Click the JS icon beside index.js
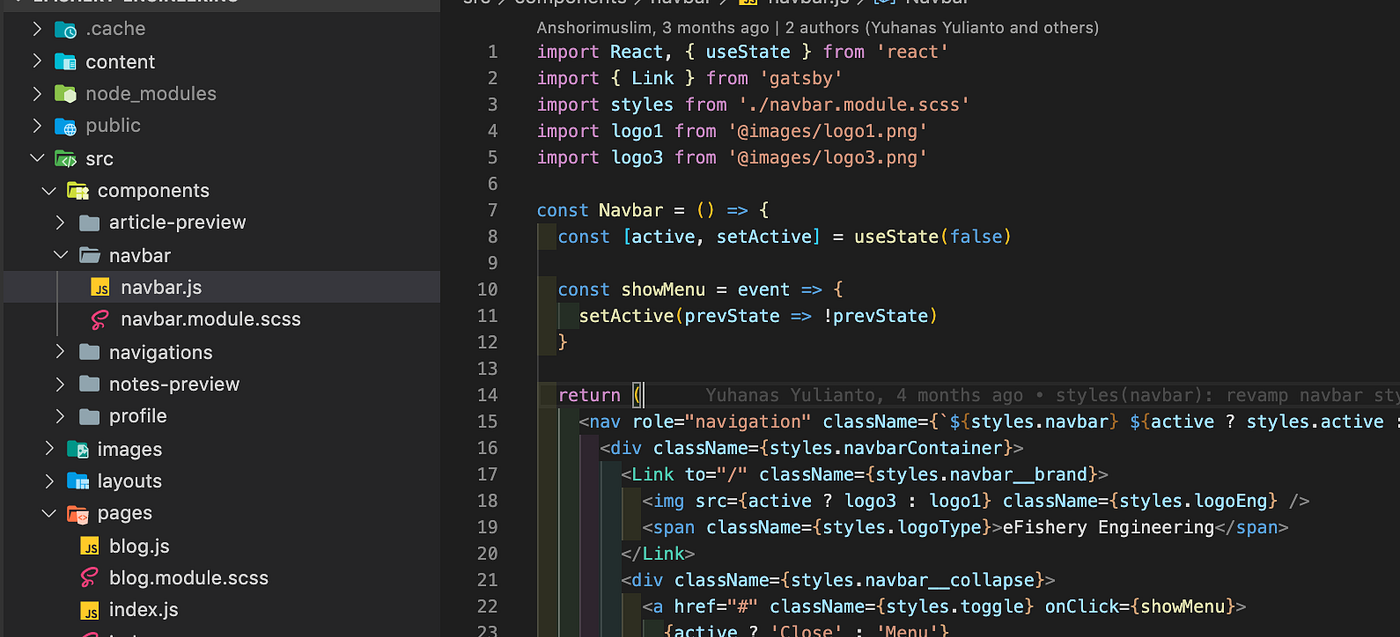This screenshot has width=1400, height=637. click(91, 610)
